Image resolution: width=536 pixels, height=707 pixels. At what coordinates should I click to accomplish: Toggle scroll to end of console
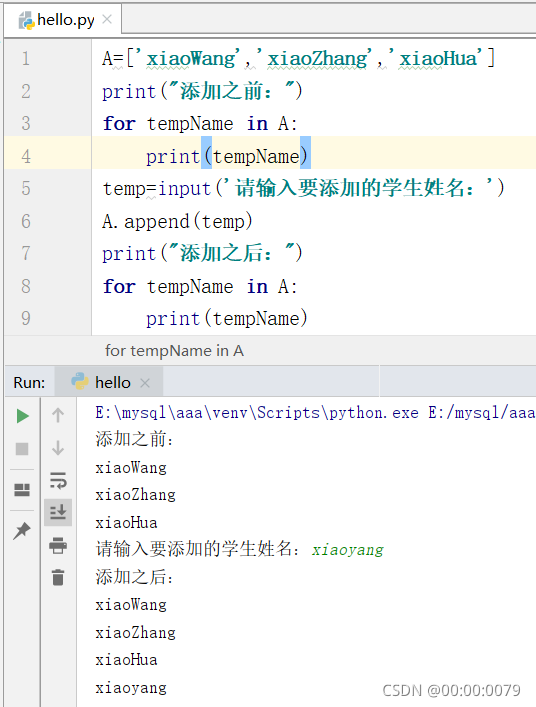click(x=58, y=512)
